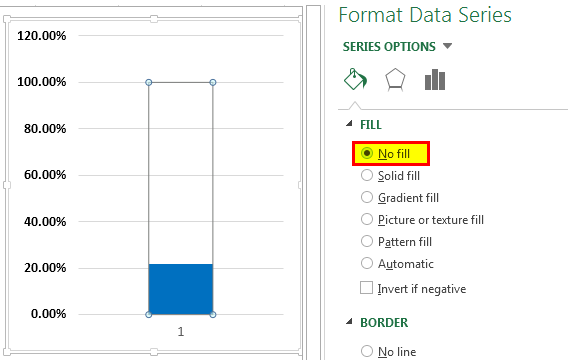Select the No line border option
This screenshot has width=568, height=360.
[x=367, y=351]
